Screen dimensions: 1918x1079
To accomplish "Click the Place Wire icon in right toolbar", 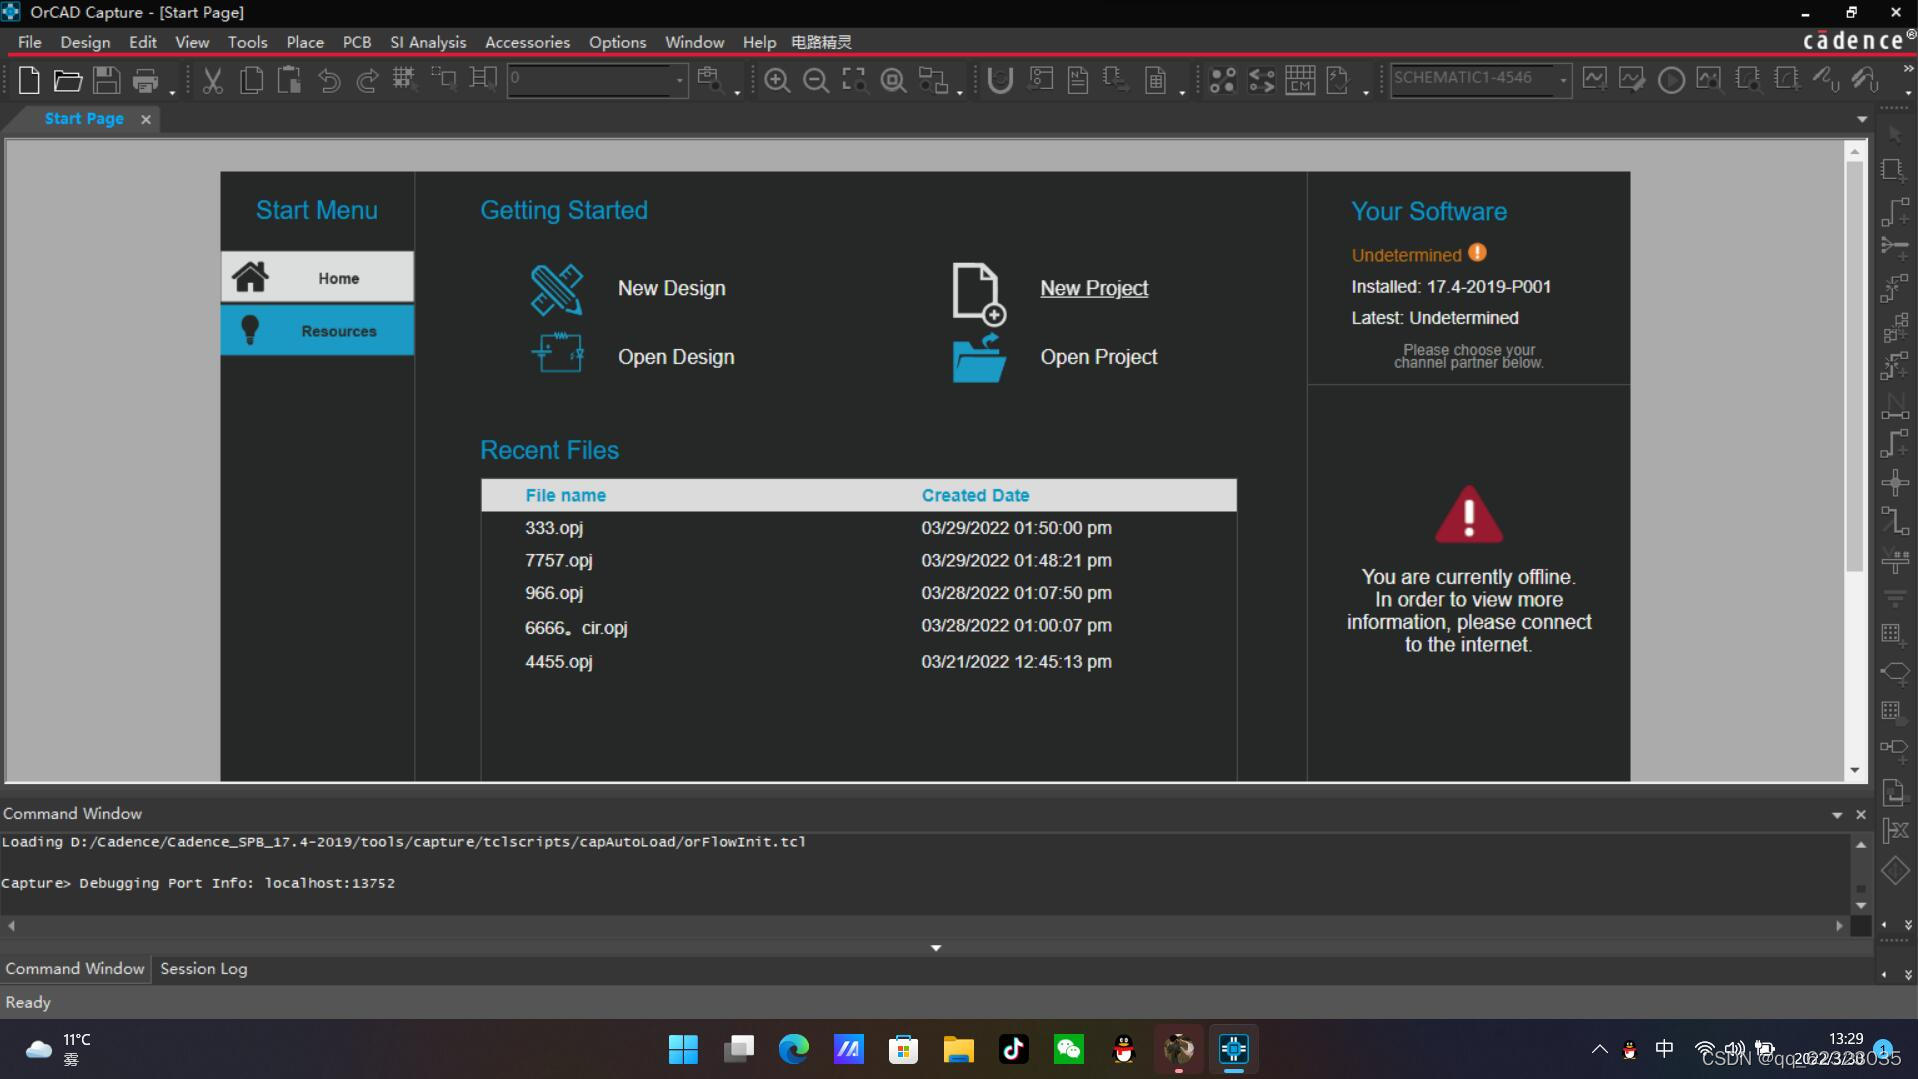I will point(1894,211).
